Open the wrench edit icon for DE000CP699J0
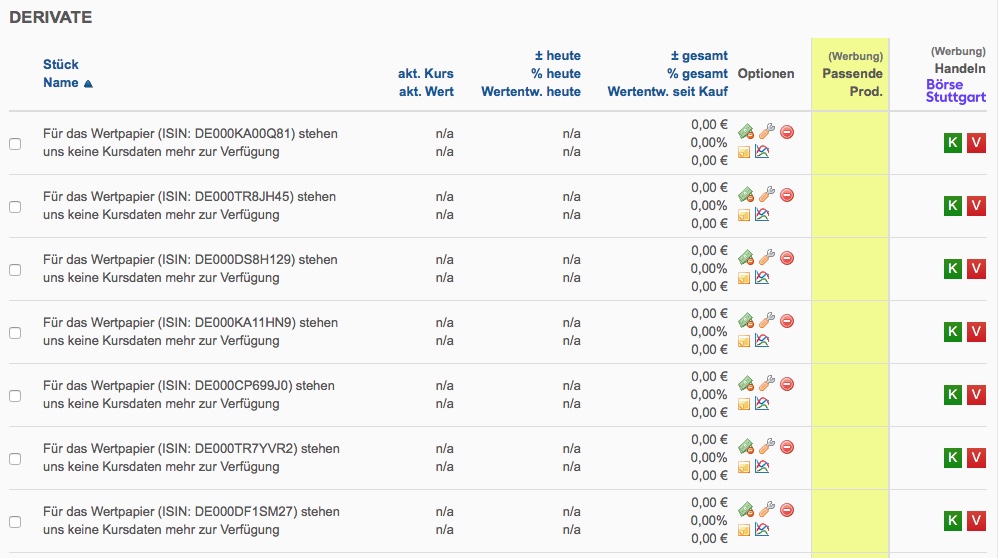 point(767,383)
